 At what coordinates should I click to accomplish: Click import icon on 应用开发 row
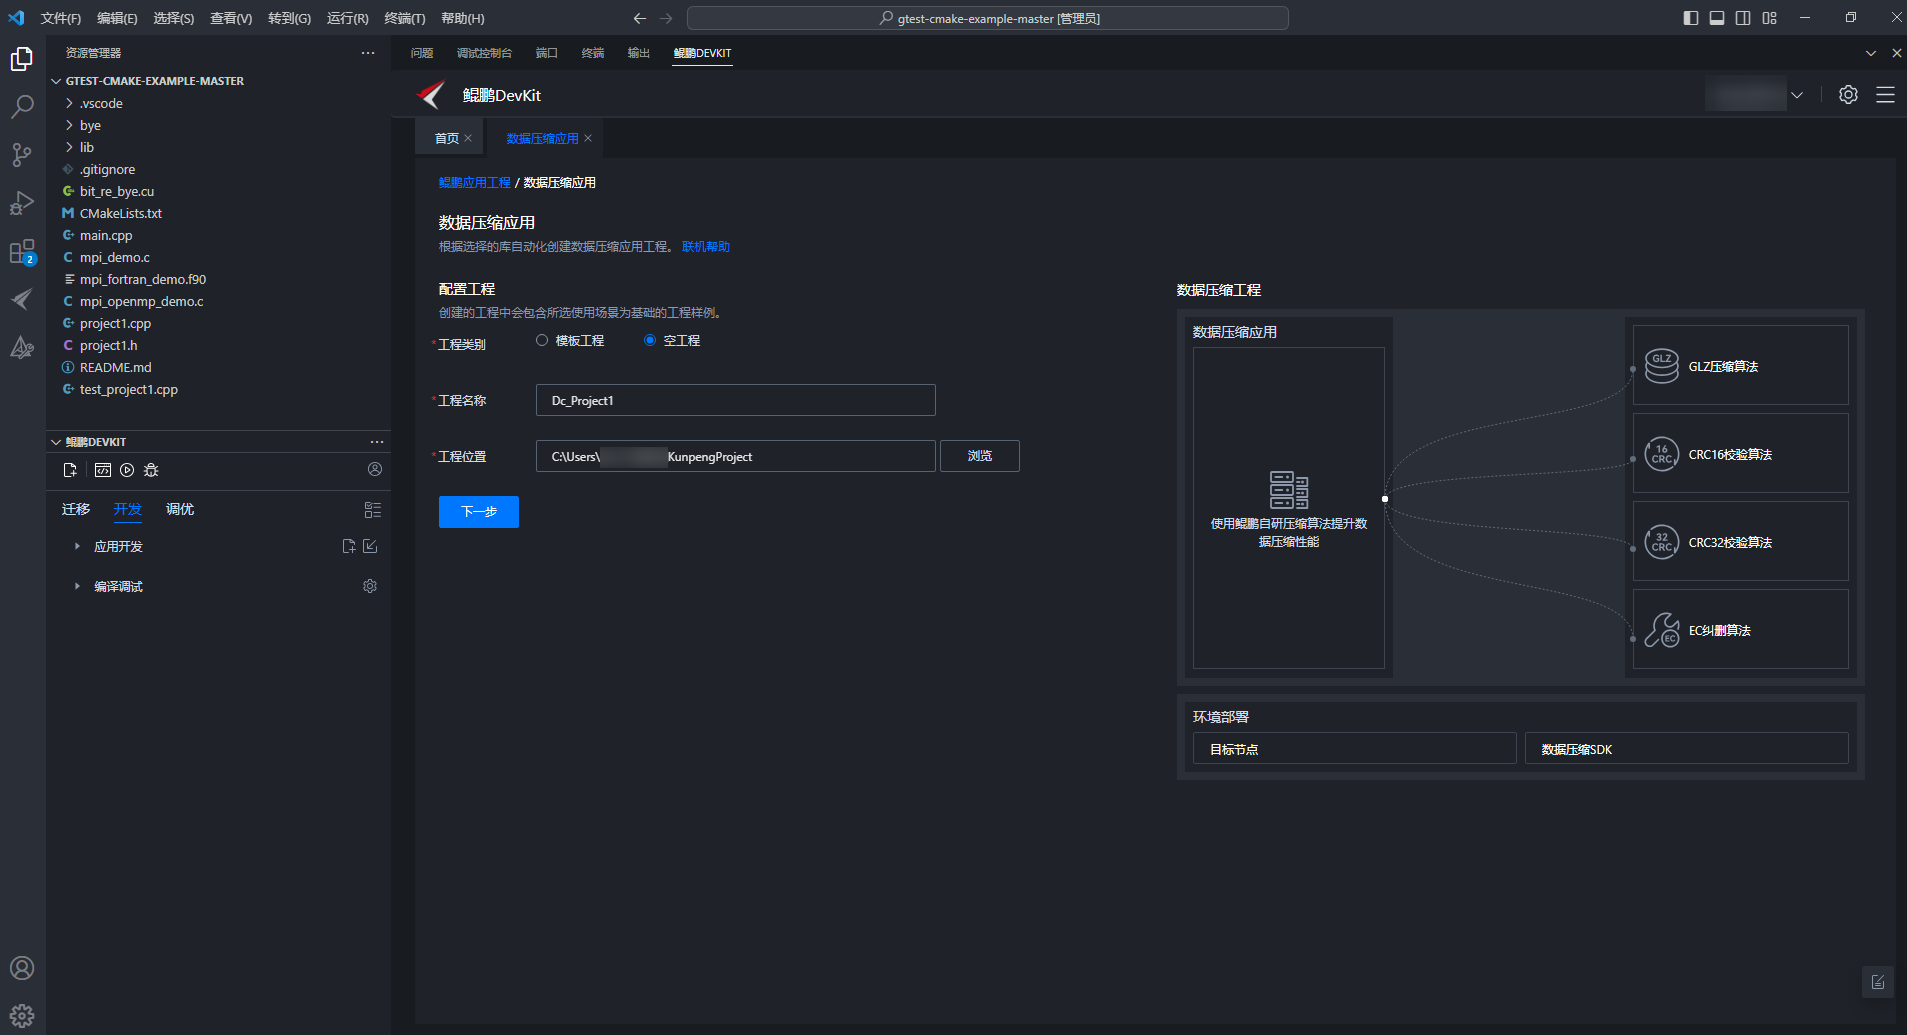click(370, 546)
